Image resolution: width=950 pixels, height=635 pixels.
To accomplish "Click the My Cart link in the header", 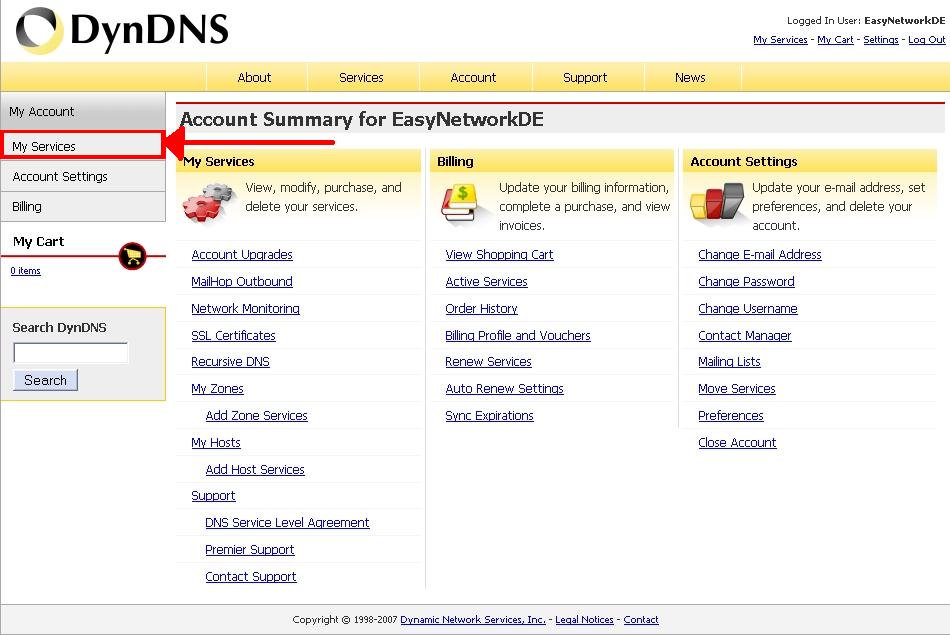I will (835, 39).
